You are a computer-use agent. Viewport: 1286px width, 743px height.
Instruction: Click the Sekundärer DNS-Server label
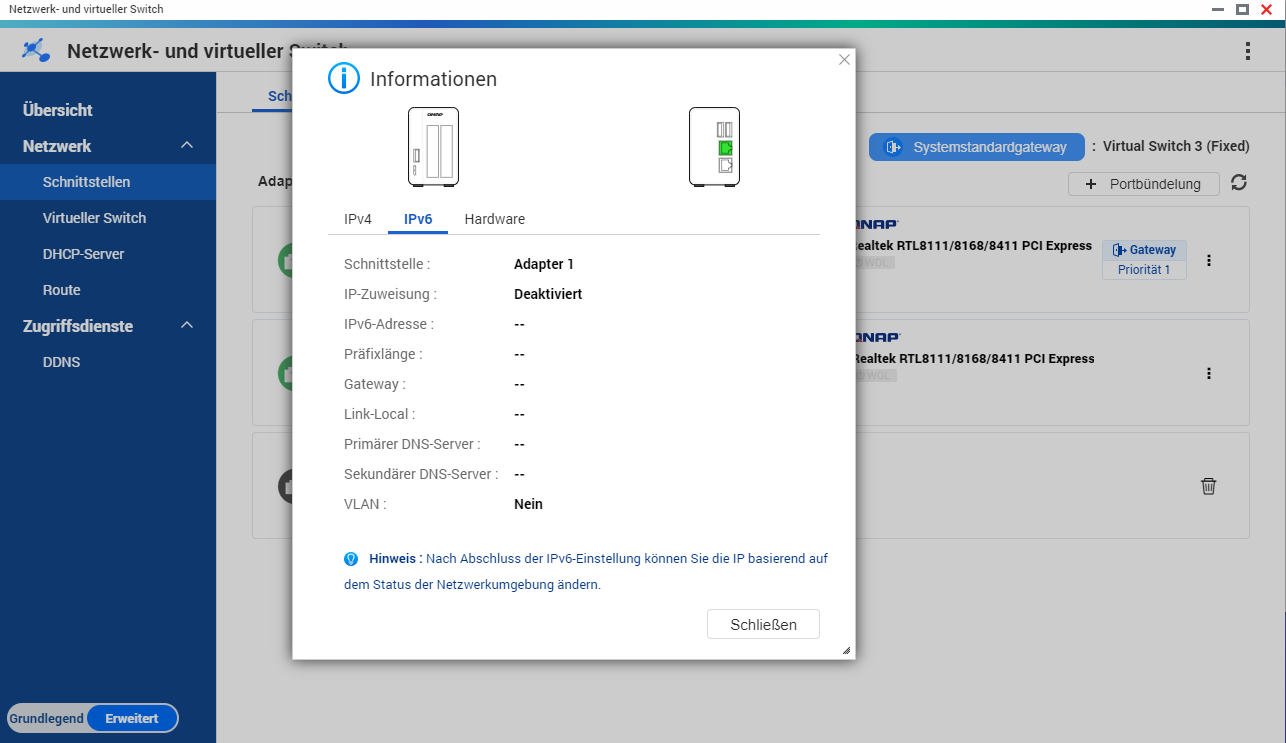[x=421, y=474]
